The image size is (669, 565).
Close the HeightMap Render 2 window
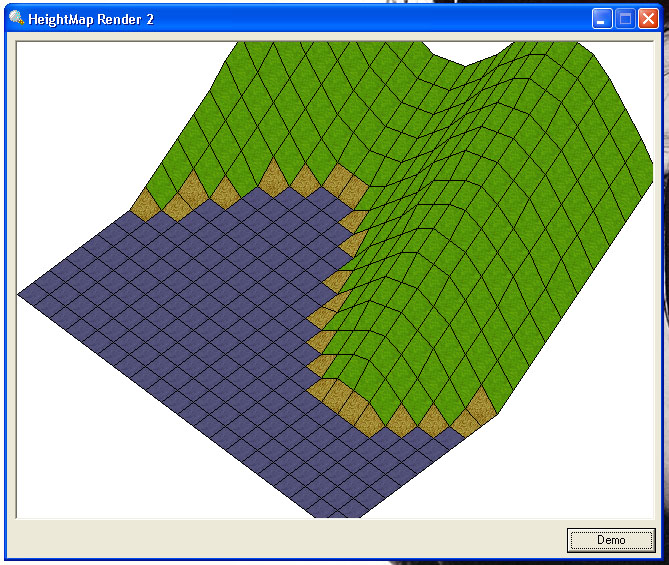647,18
